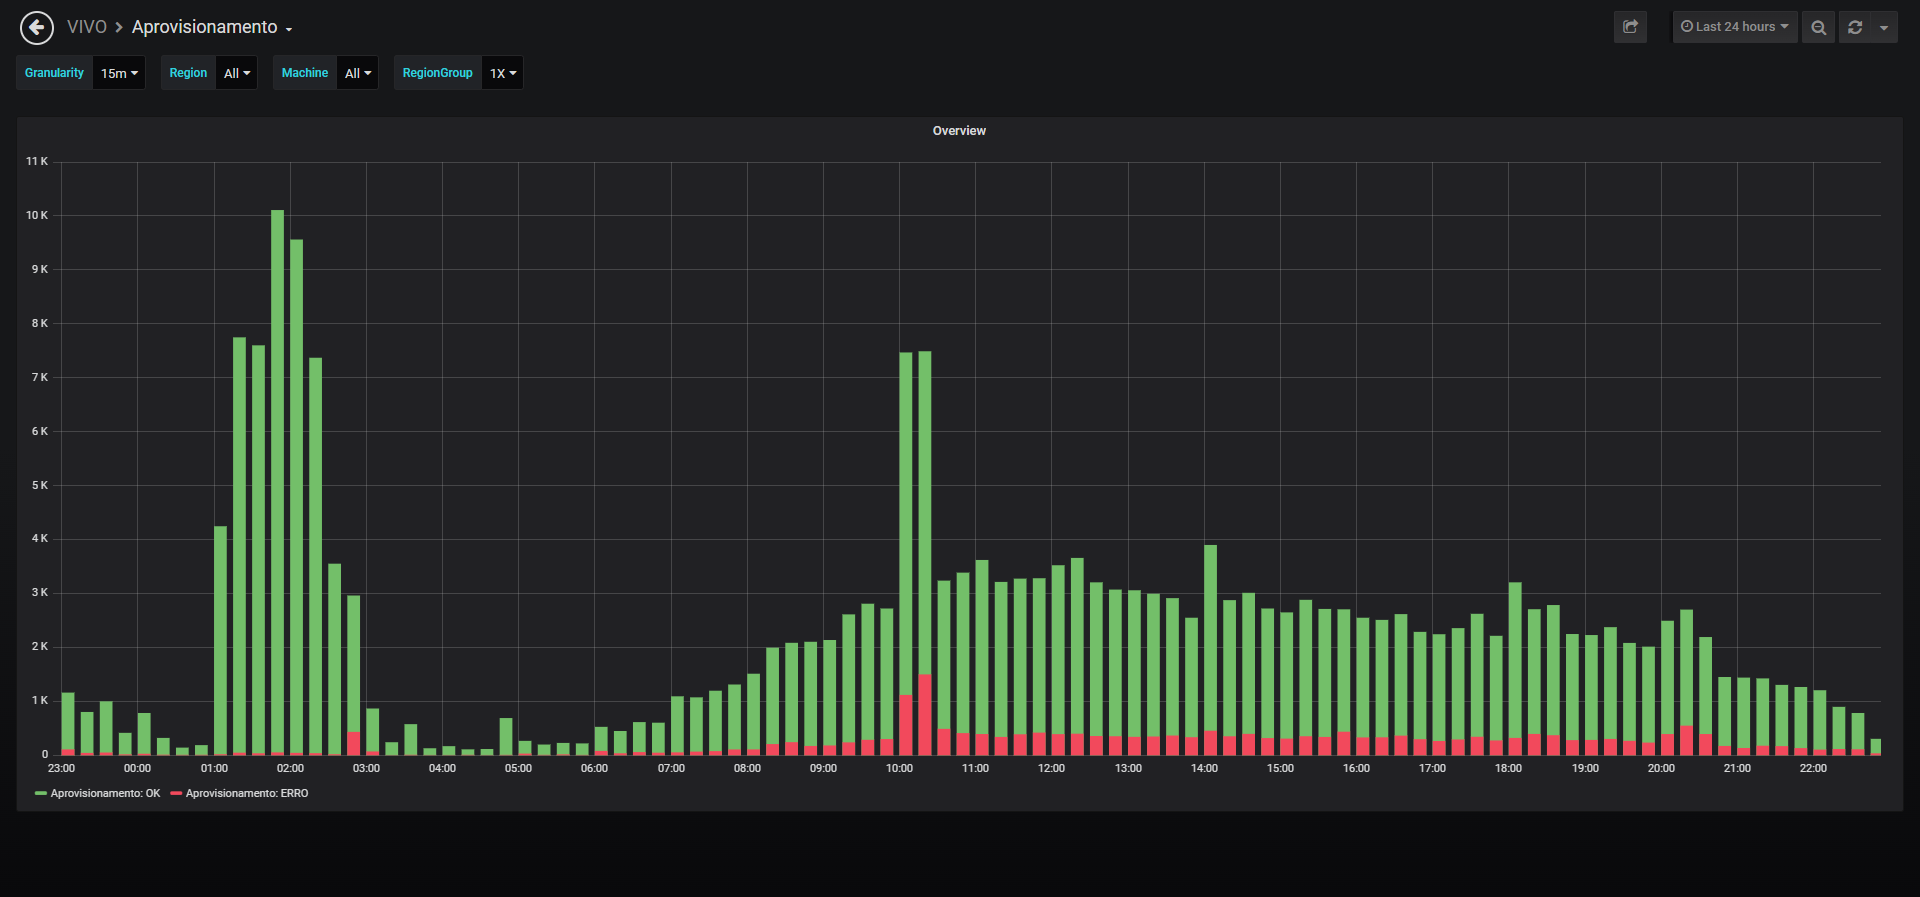Go to the VIVO breadcrumb folder
This screenshot has height=897, width=1920.
87,27
